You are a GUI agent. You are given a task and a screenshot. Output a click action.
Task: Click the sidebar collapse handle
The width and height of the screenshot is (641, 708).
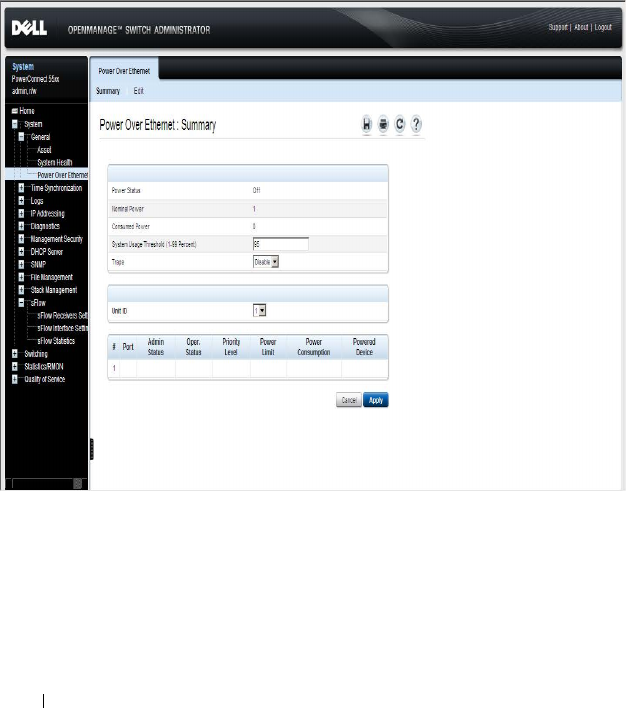[92, 449]
